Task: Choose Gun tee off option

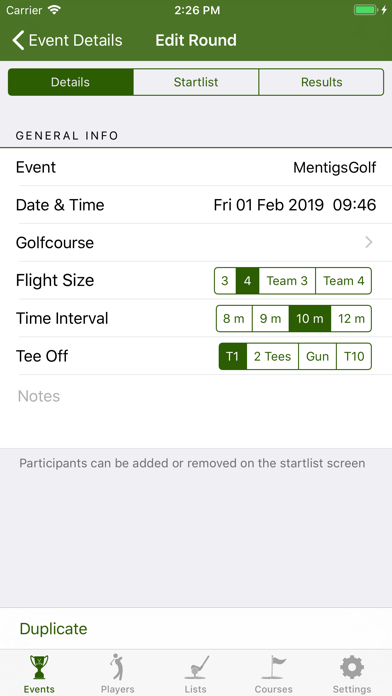Action: click(x=317, y=356)
